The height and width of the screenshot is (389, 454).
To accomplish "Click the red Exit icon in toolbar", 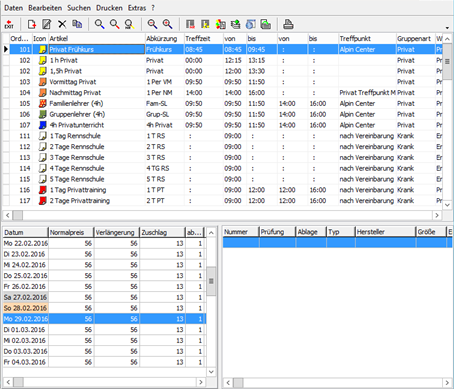I will click(x=9, y=24).
